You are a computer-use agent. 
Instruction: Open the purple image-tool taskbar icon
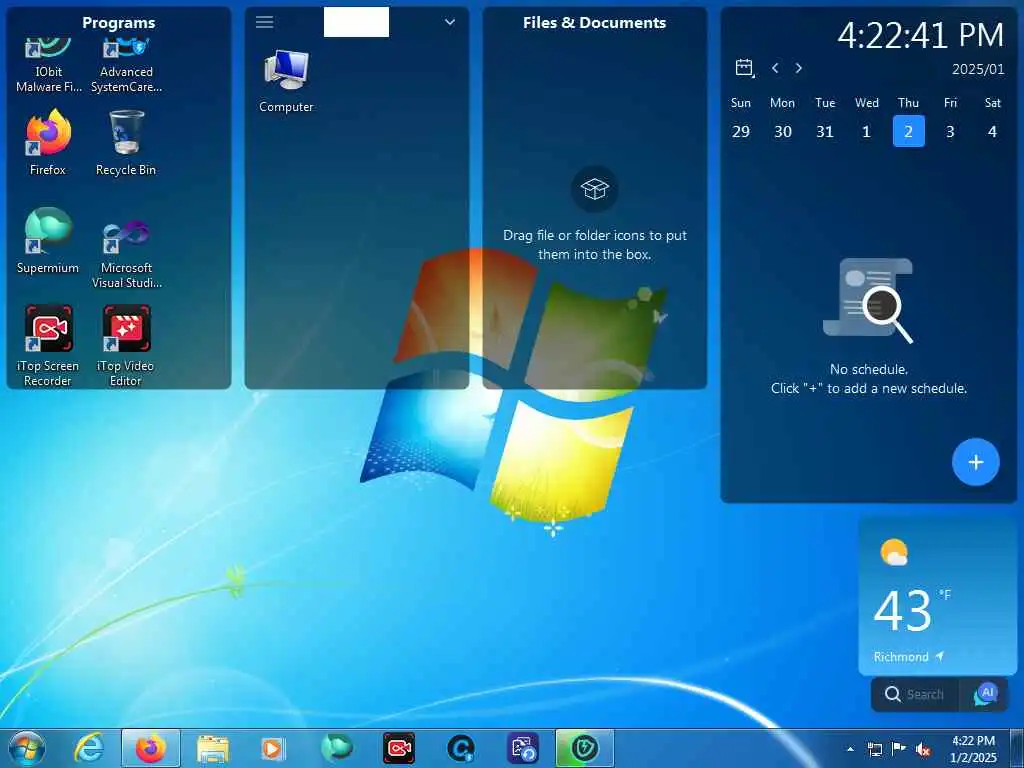pos(523,748)
